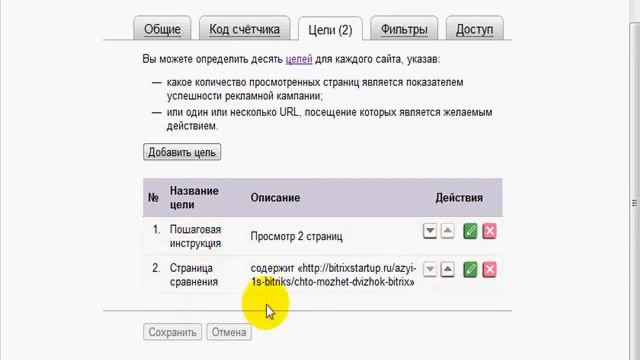
Task: Click the bitrixstartup.ru URL description
Action: point(333,275)
